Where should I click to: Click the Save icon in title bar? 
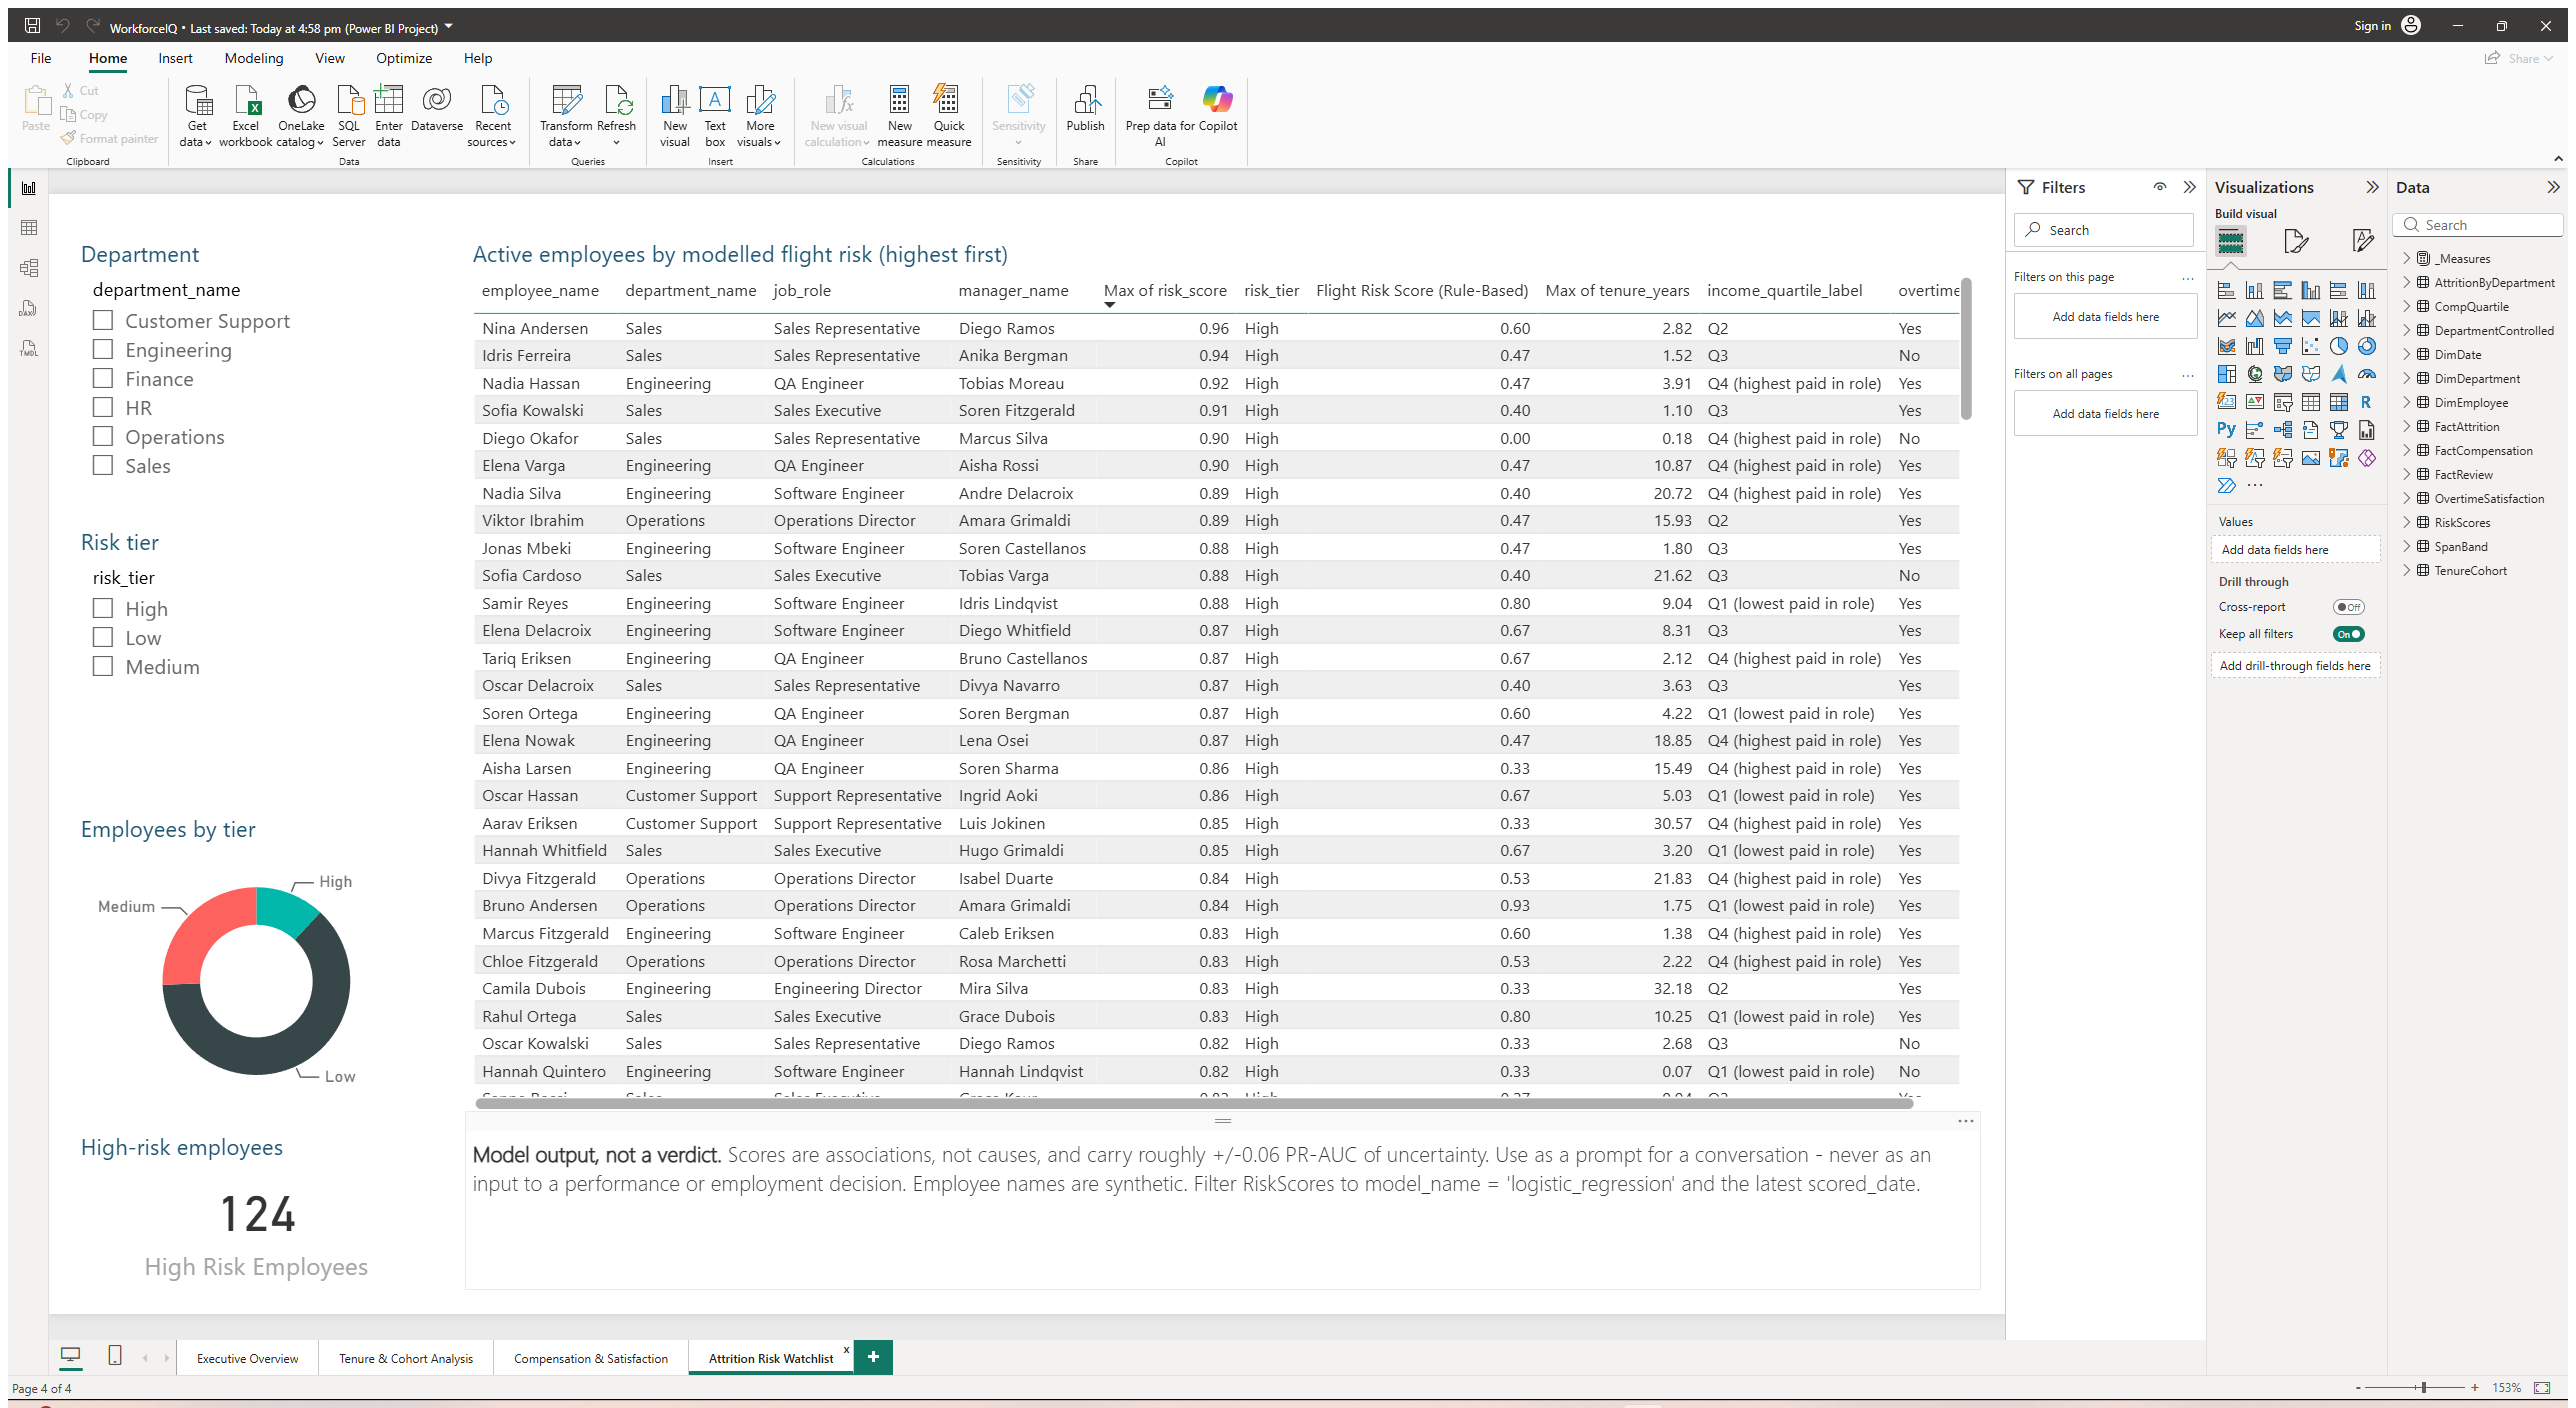[x=32, y=26]
